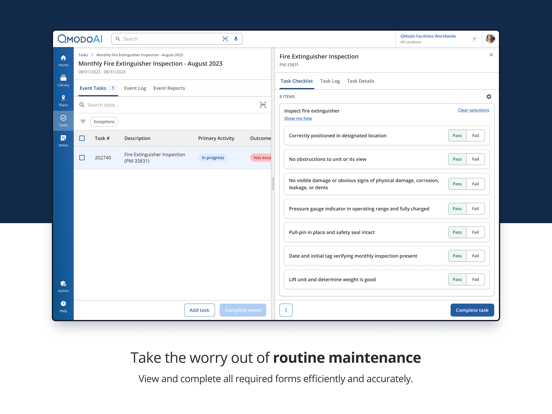Activate microphone voice search icon

tap(236, 39)
